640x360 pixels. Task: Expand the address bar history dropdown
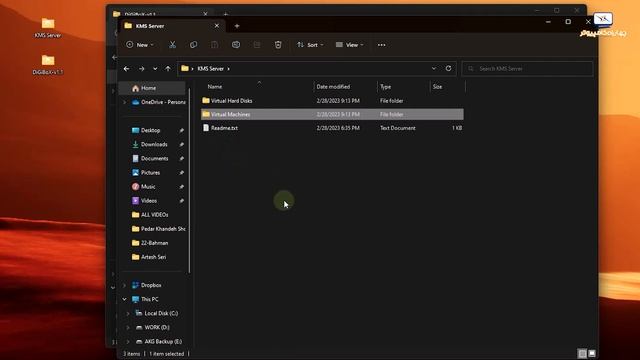pos(434,68)
